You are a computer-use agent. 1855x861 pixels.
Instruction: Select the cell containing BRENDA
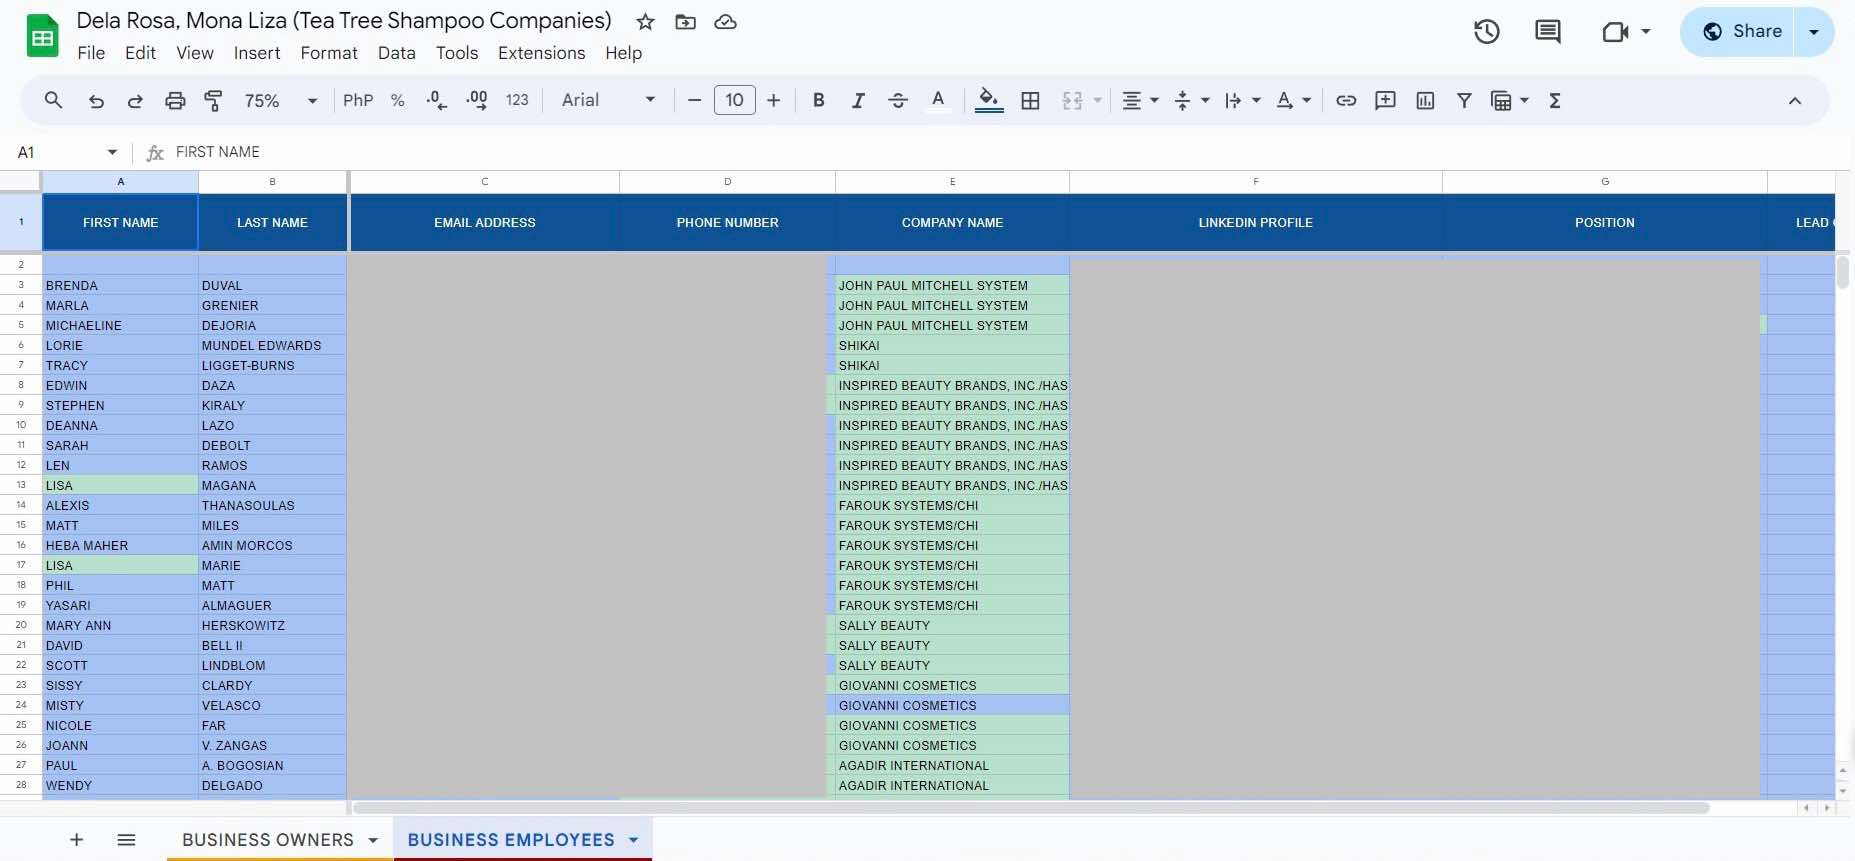pyautogui.click(x=120, y=285)
